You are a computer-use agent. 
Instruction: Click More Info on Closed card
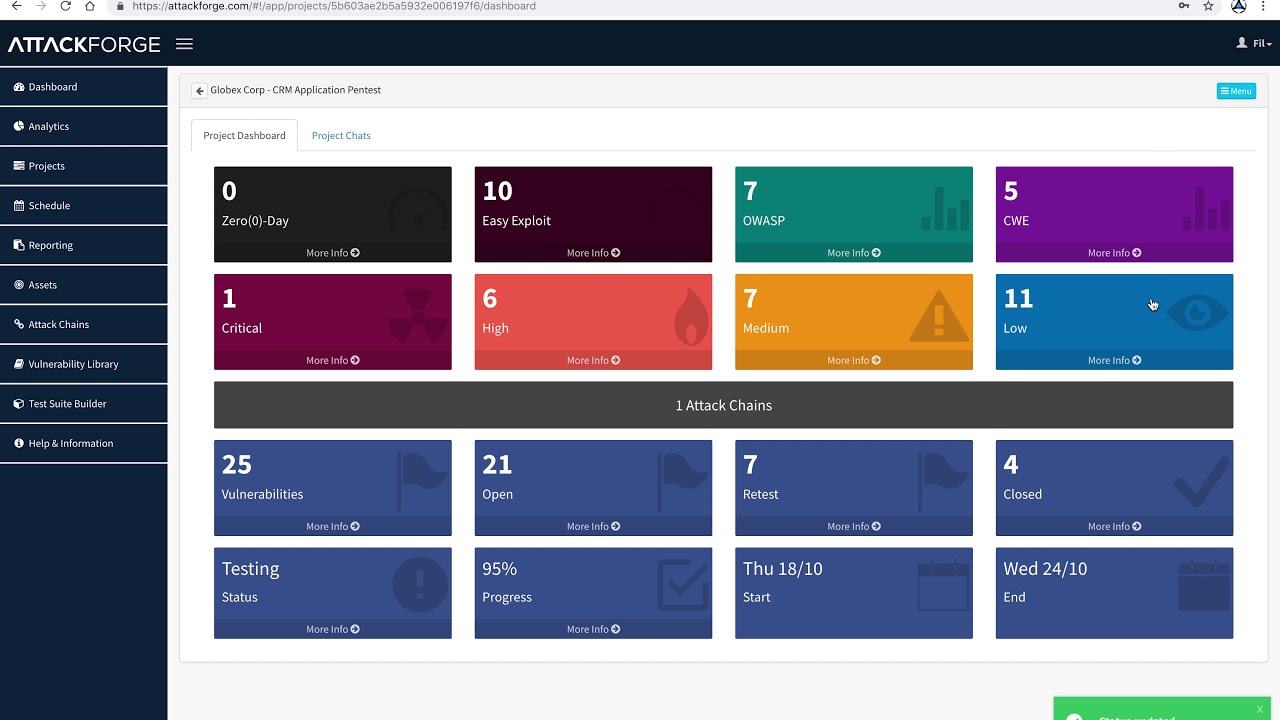tap(1114, 526)
